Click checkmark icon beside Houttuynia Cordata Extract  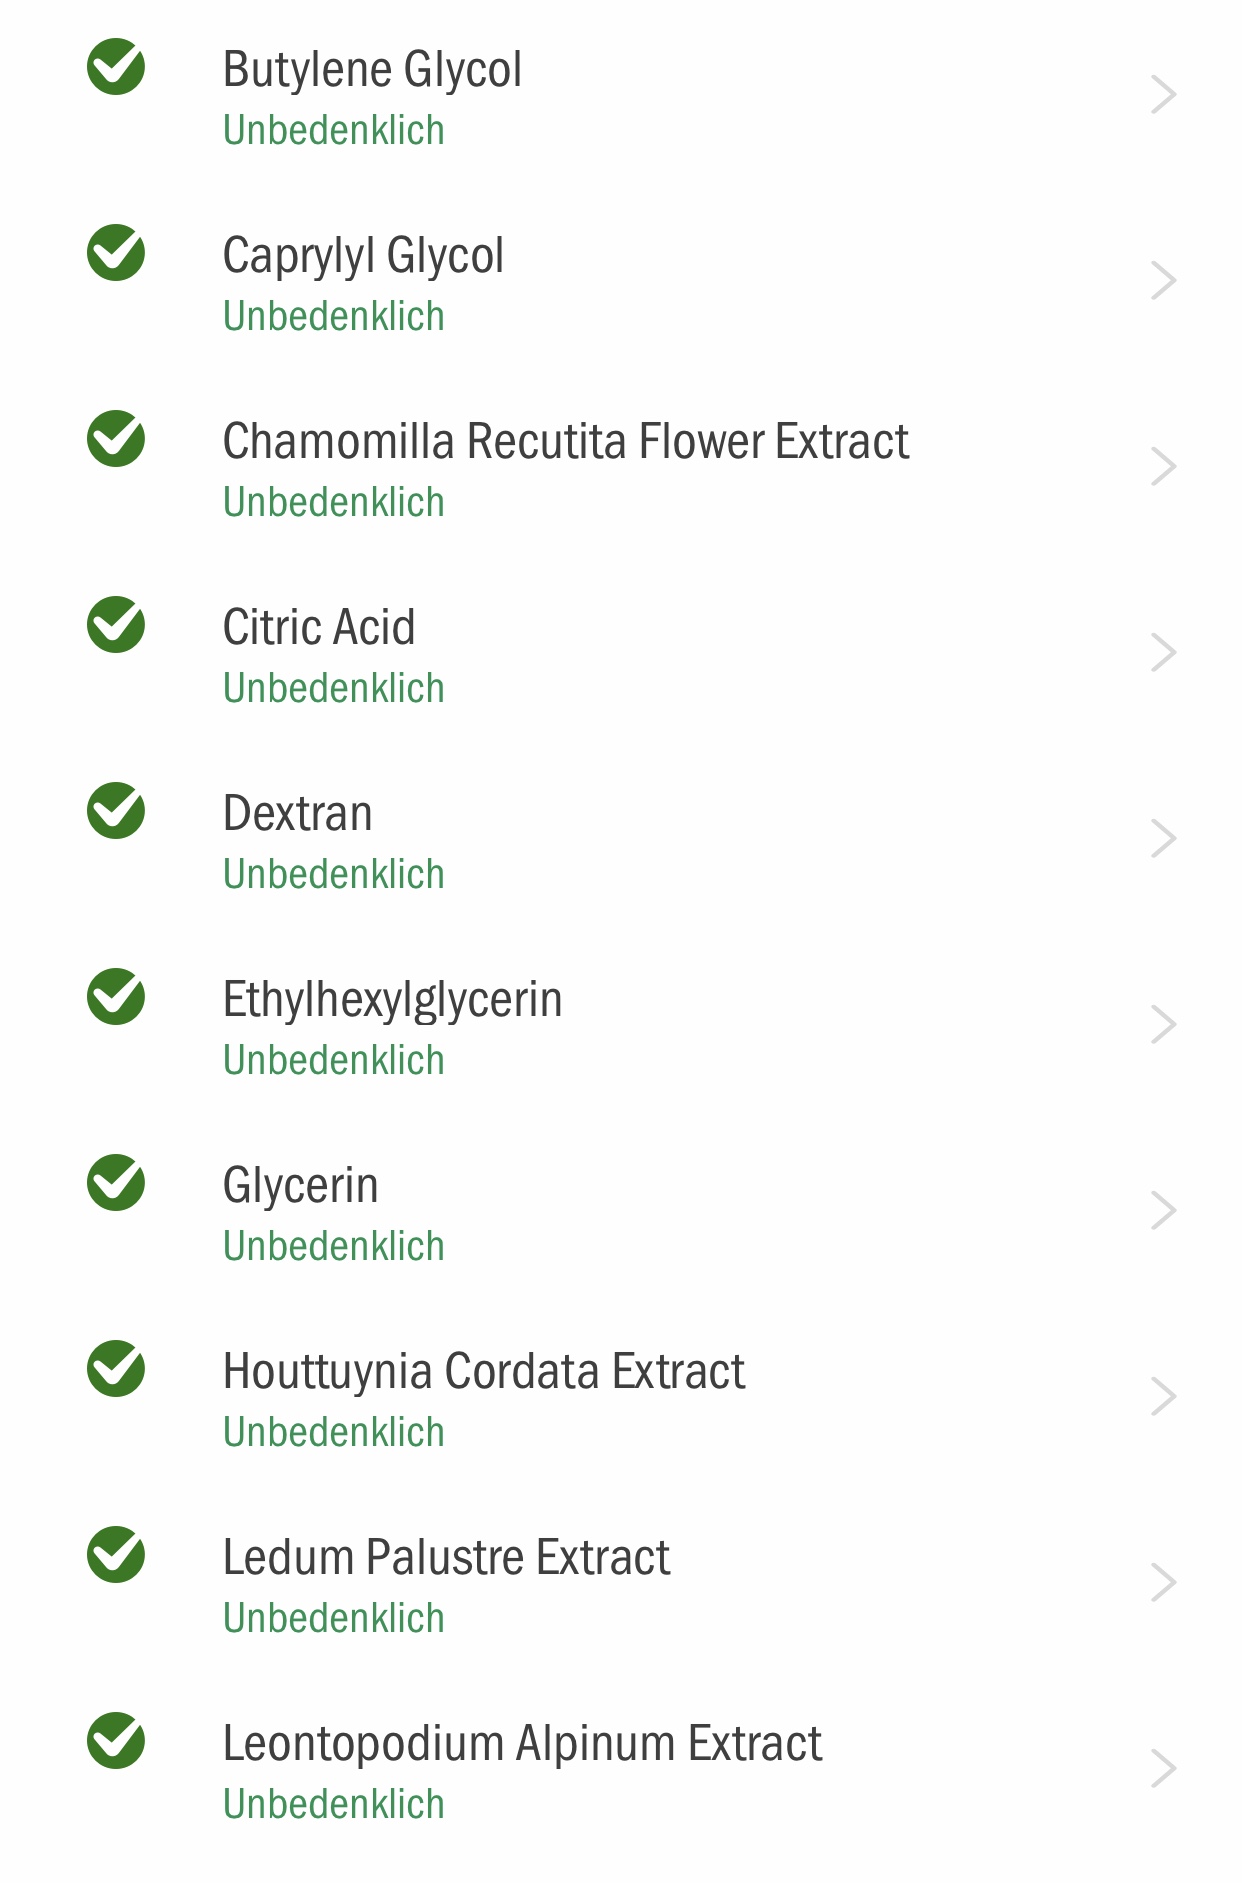tap(116, 1369)
